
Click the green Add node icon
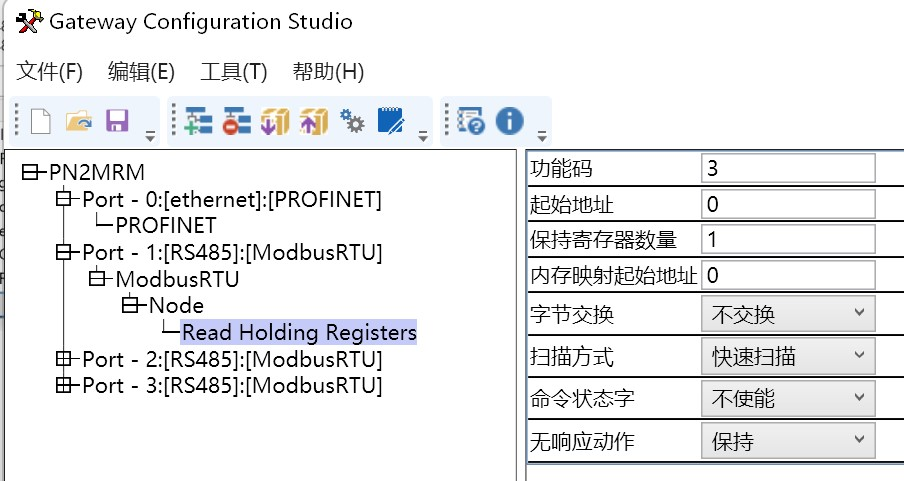click(x=198, y=122)
